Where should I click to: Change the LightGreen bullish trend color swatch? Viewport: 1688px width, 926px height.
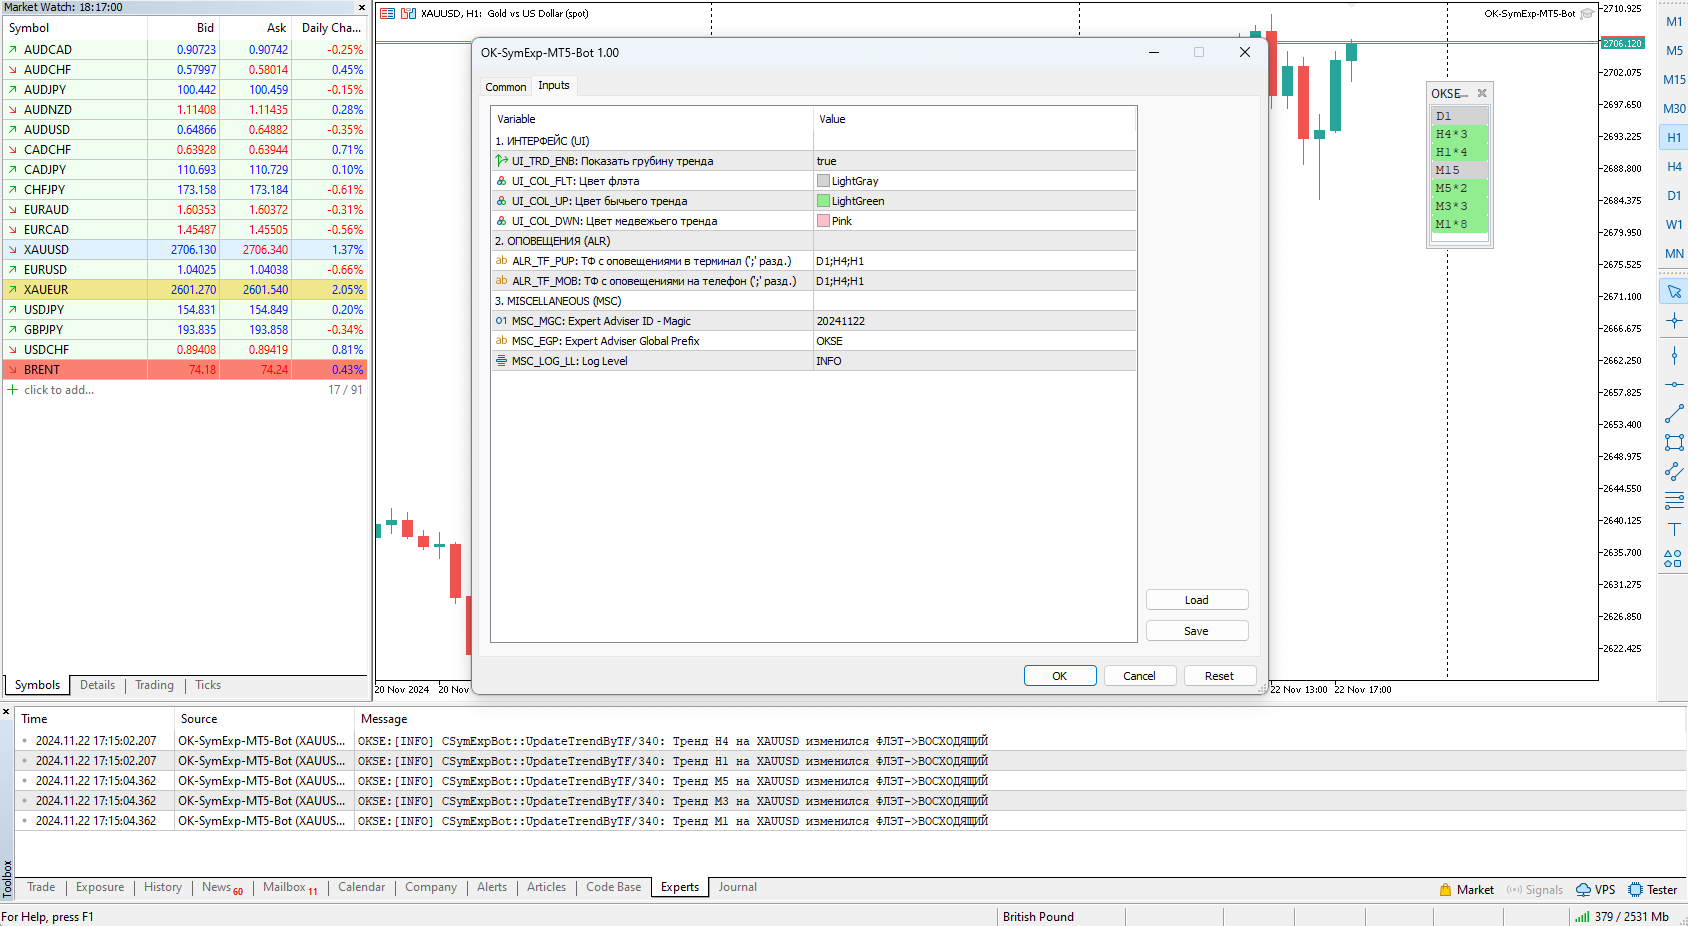[823, 201]
